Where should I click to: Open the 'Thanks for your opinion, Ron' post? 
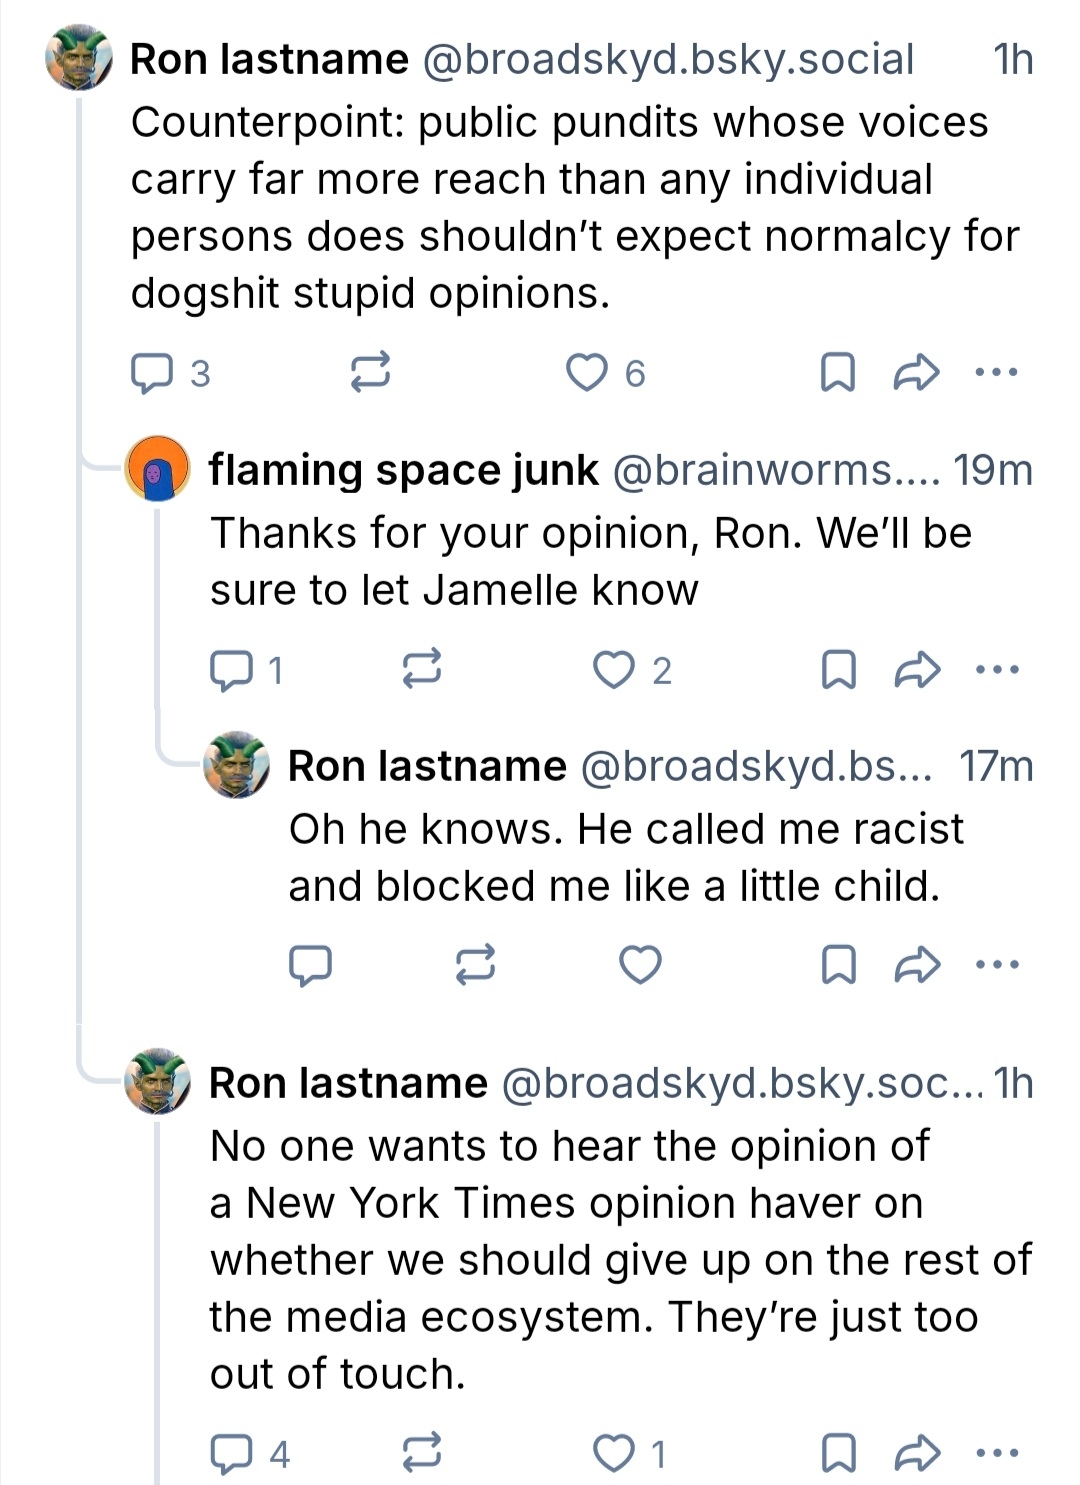click(x=590, y=561)
